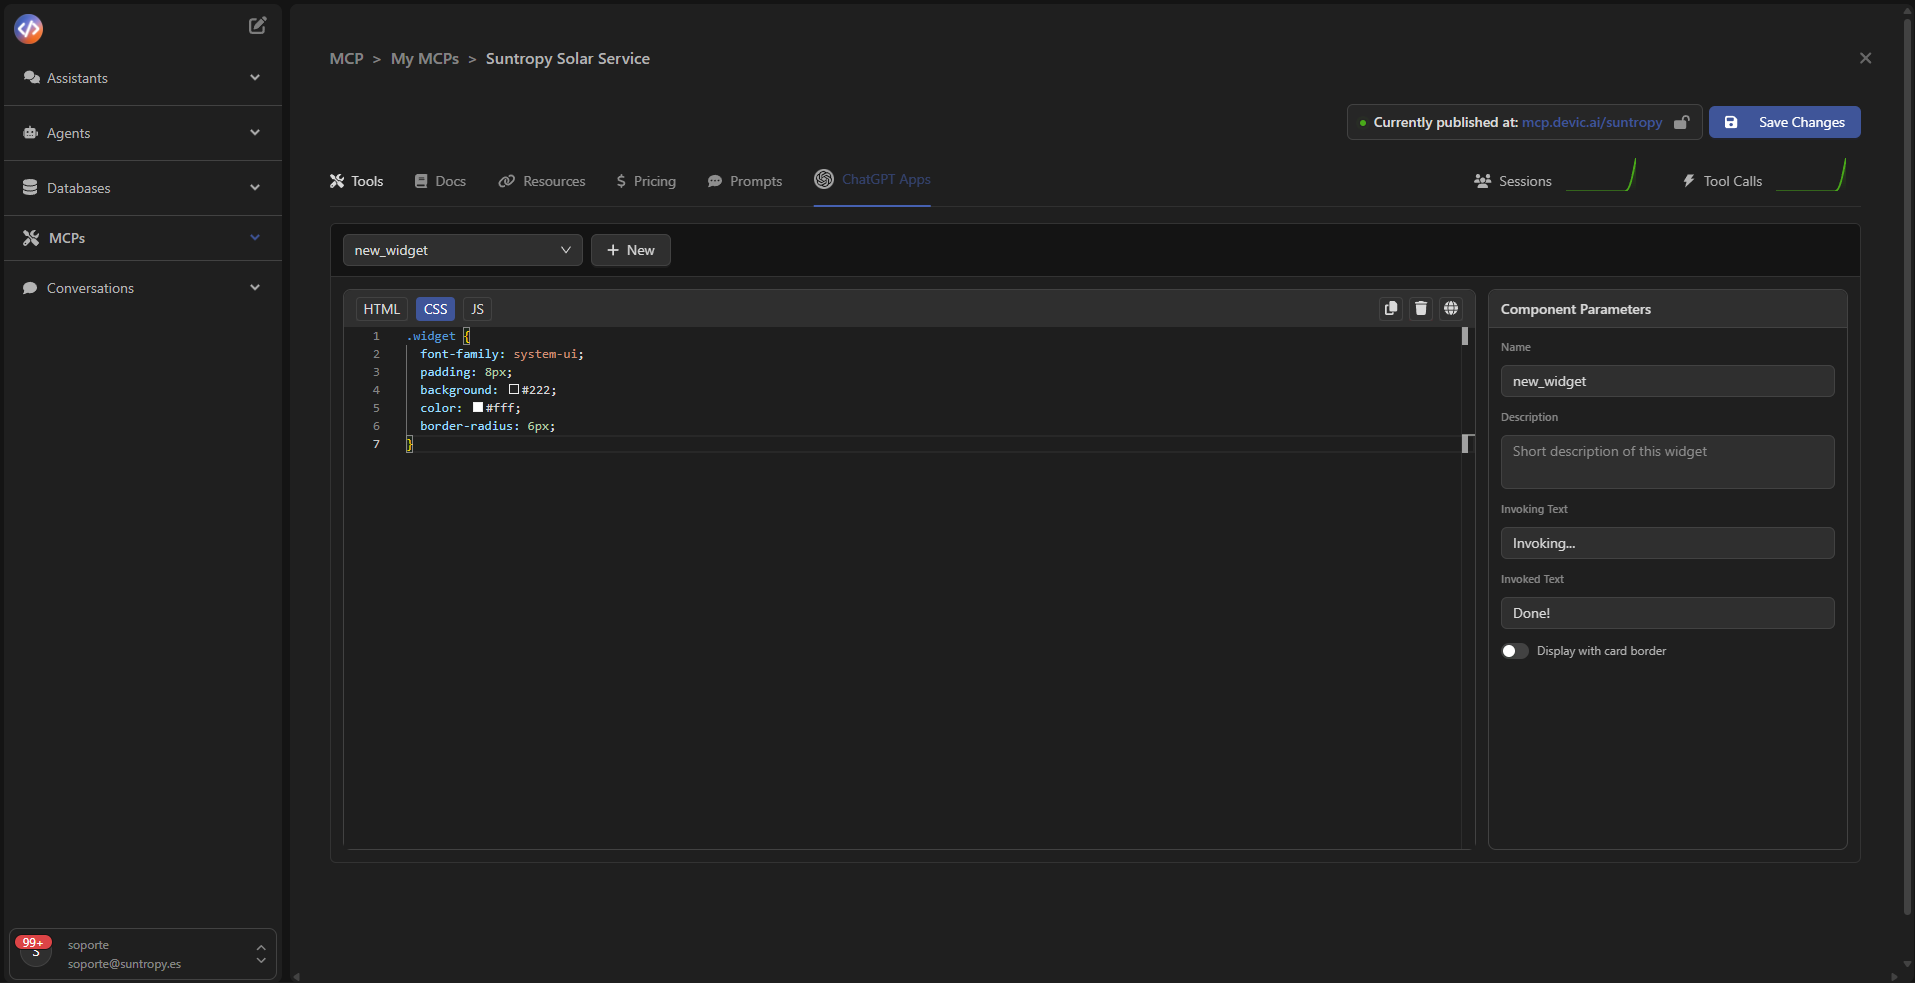Click the copy widget code icon
The image size is (1915, 983).
coord(1390,308)
